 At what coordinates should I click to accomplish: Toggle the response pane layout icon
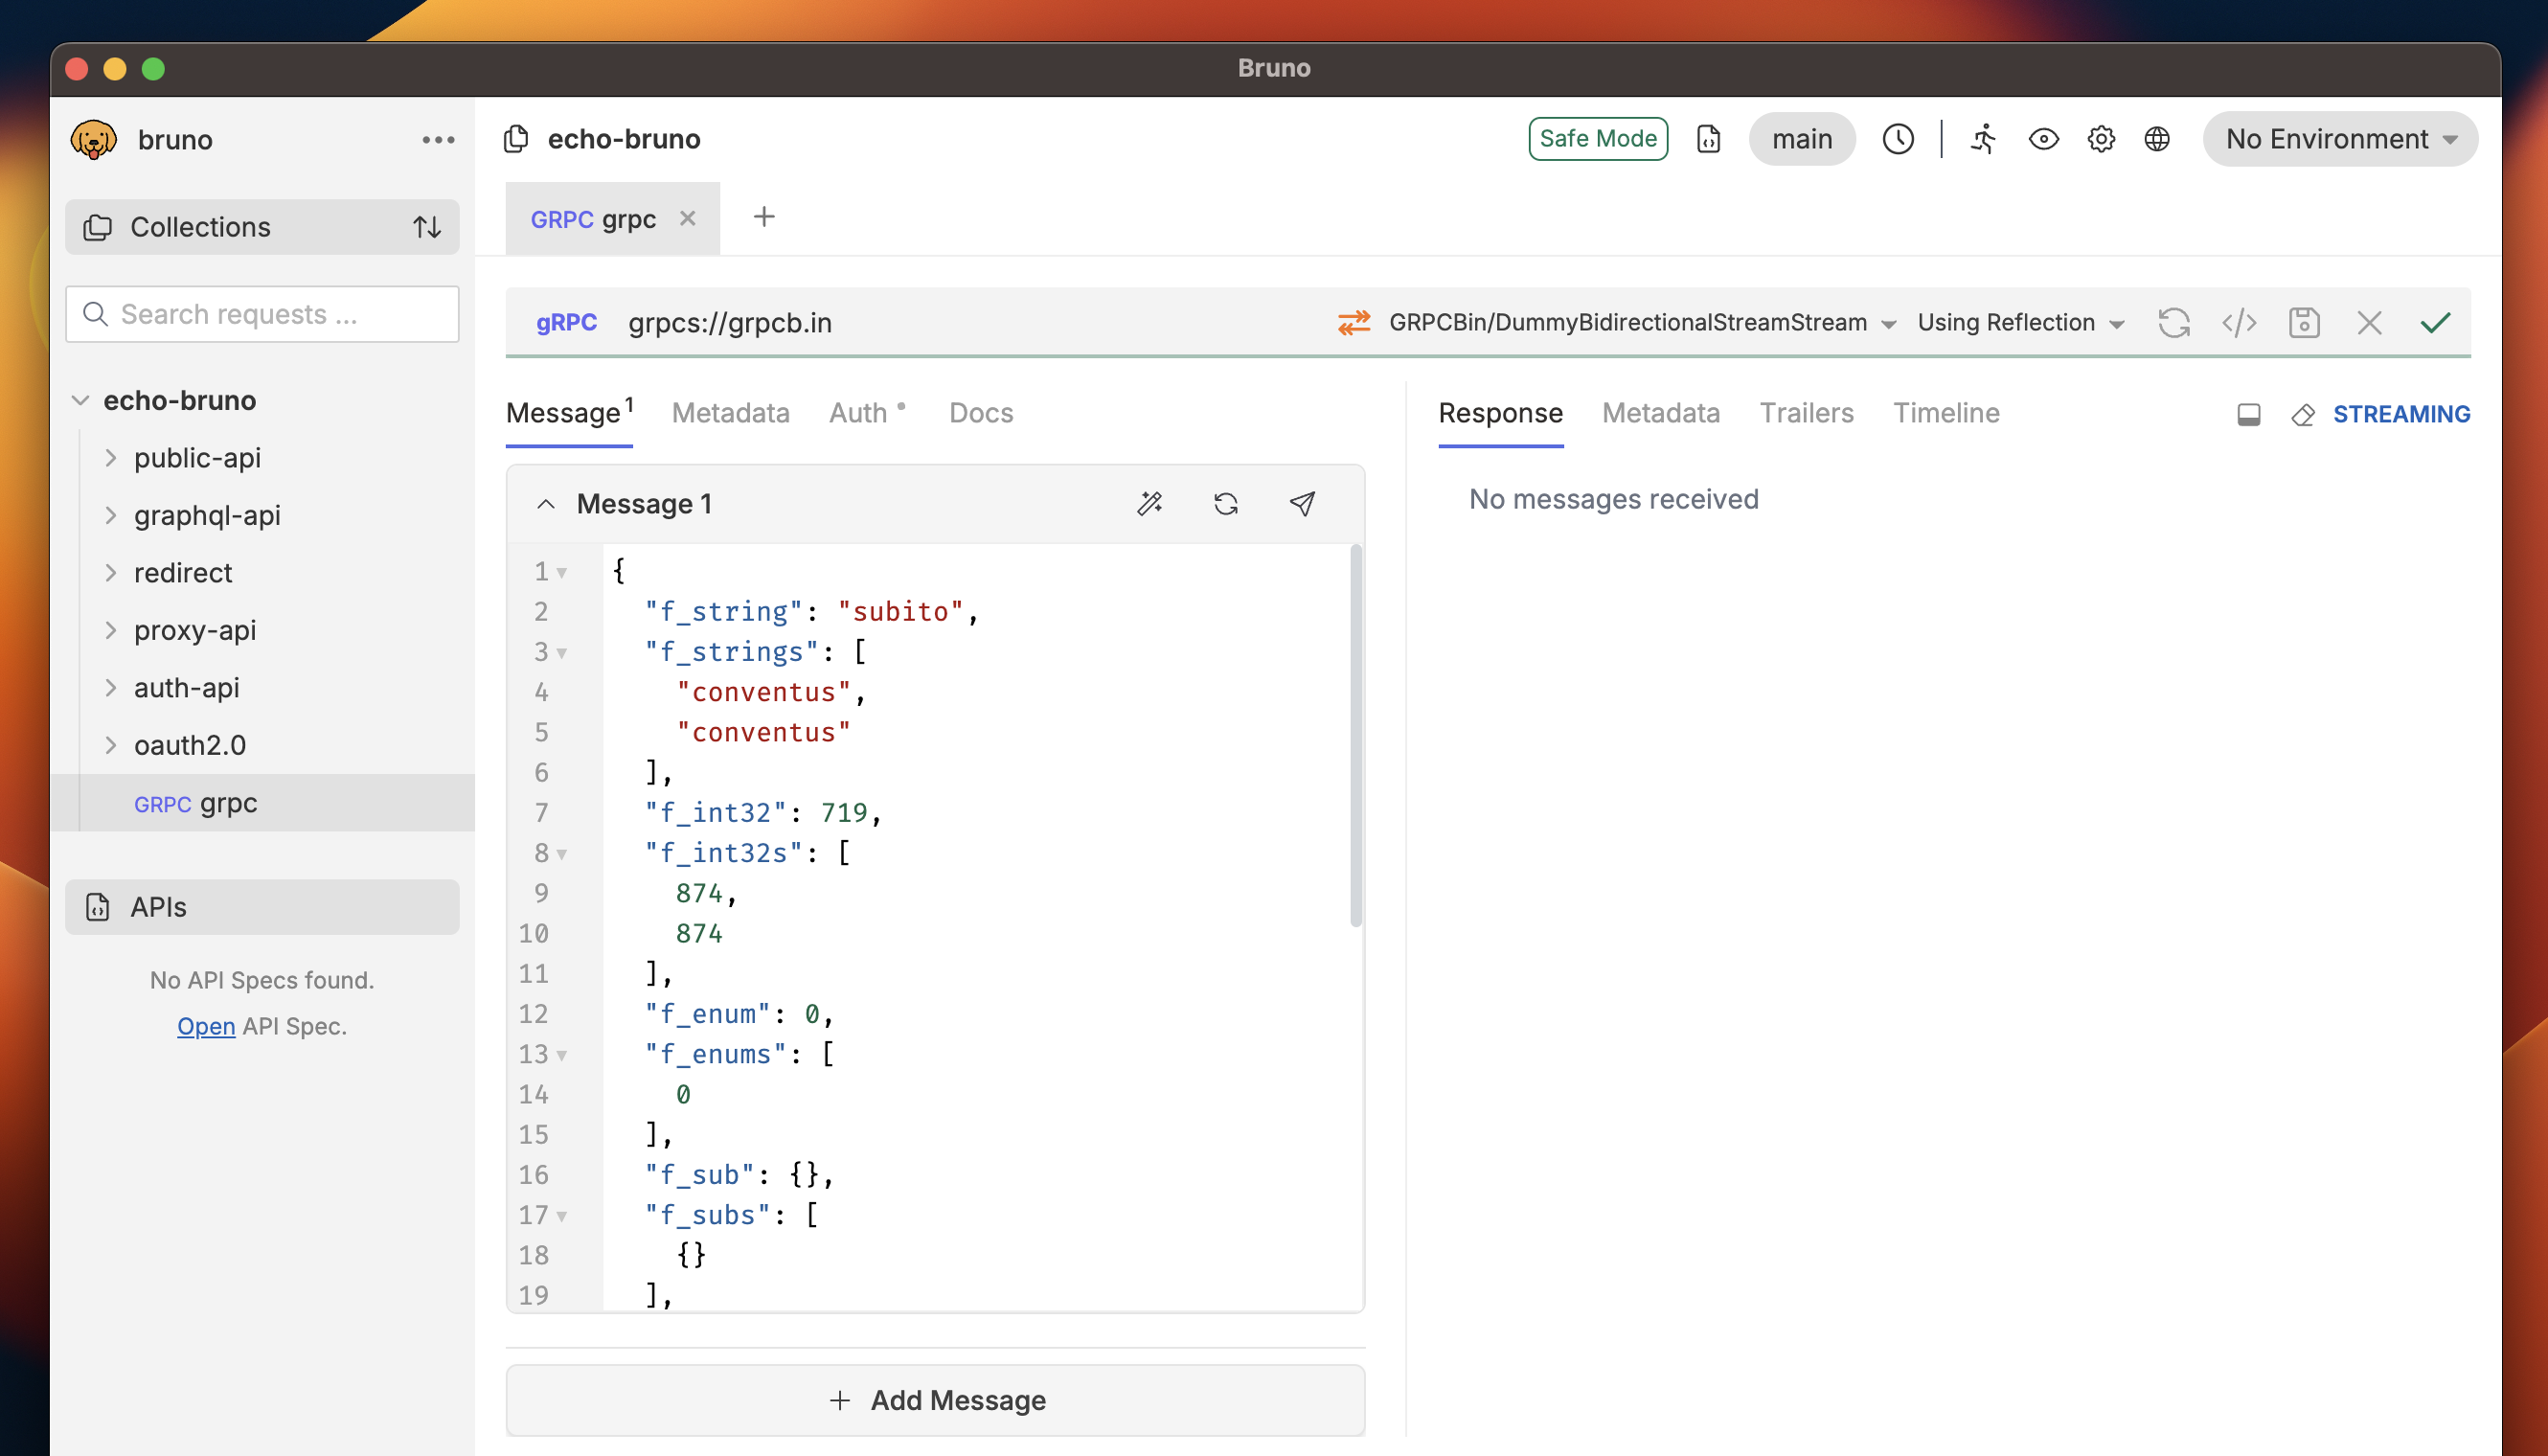coord(2248,415)
